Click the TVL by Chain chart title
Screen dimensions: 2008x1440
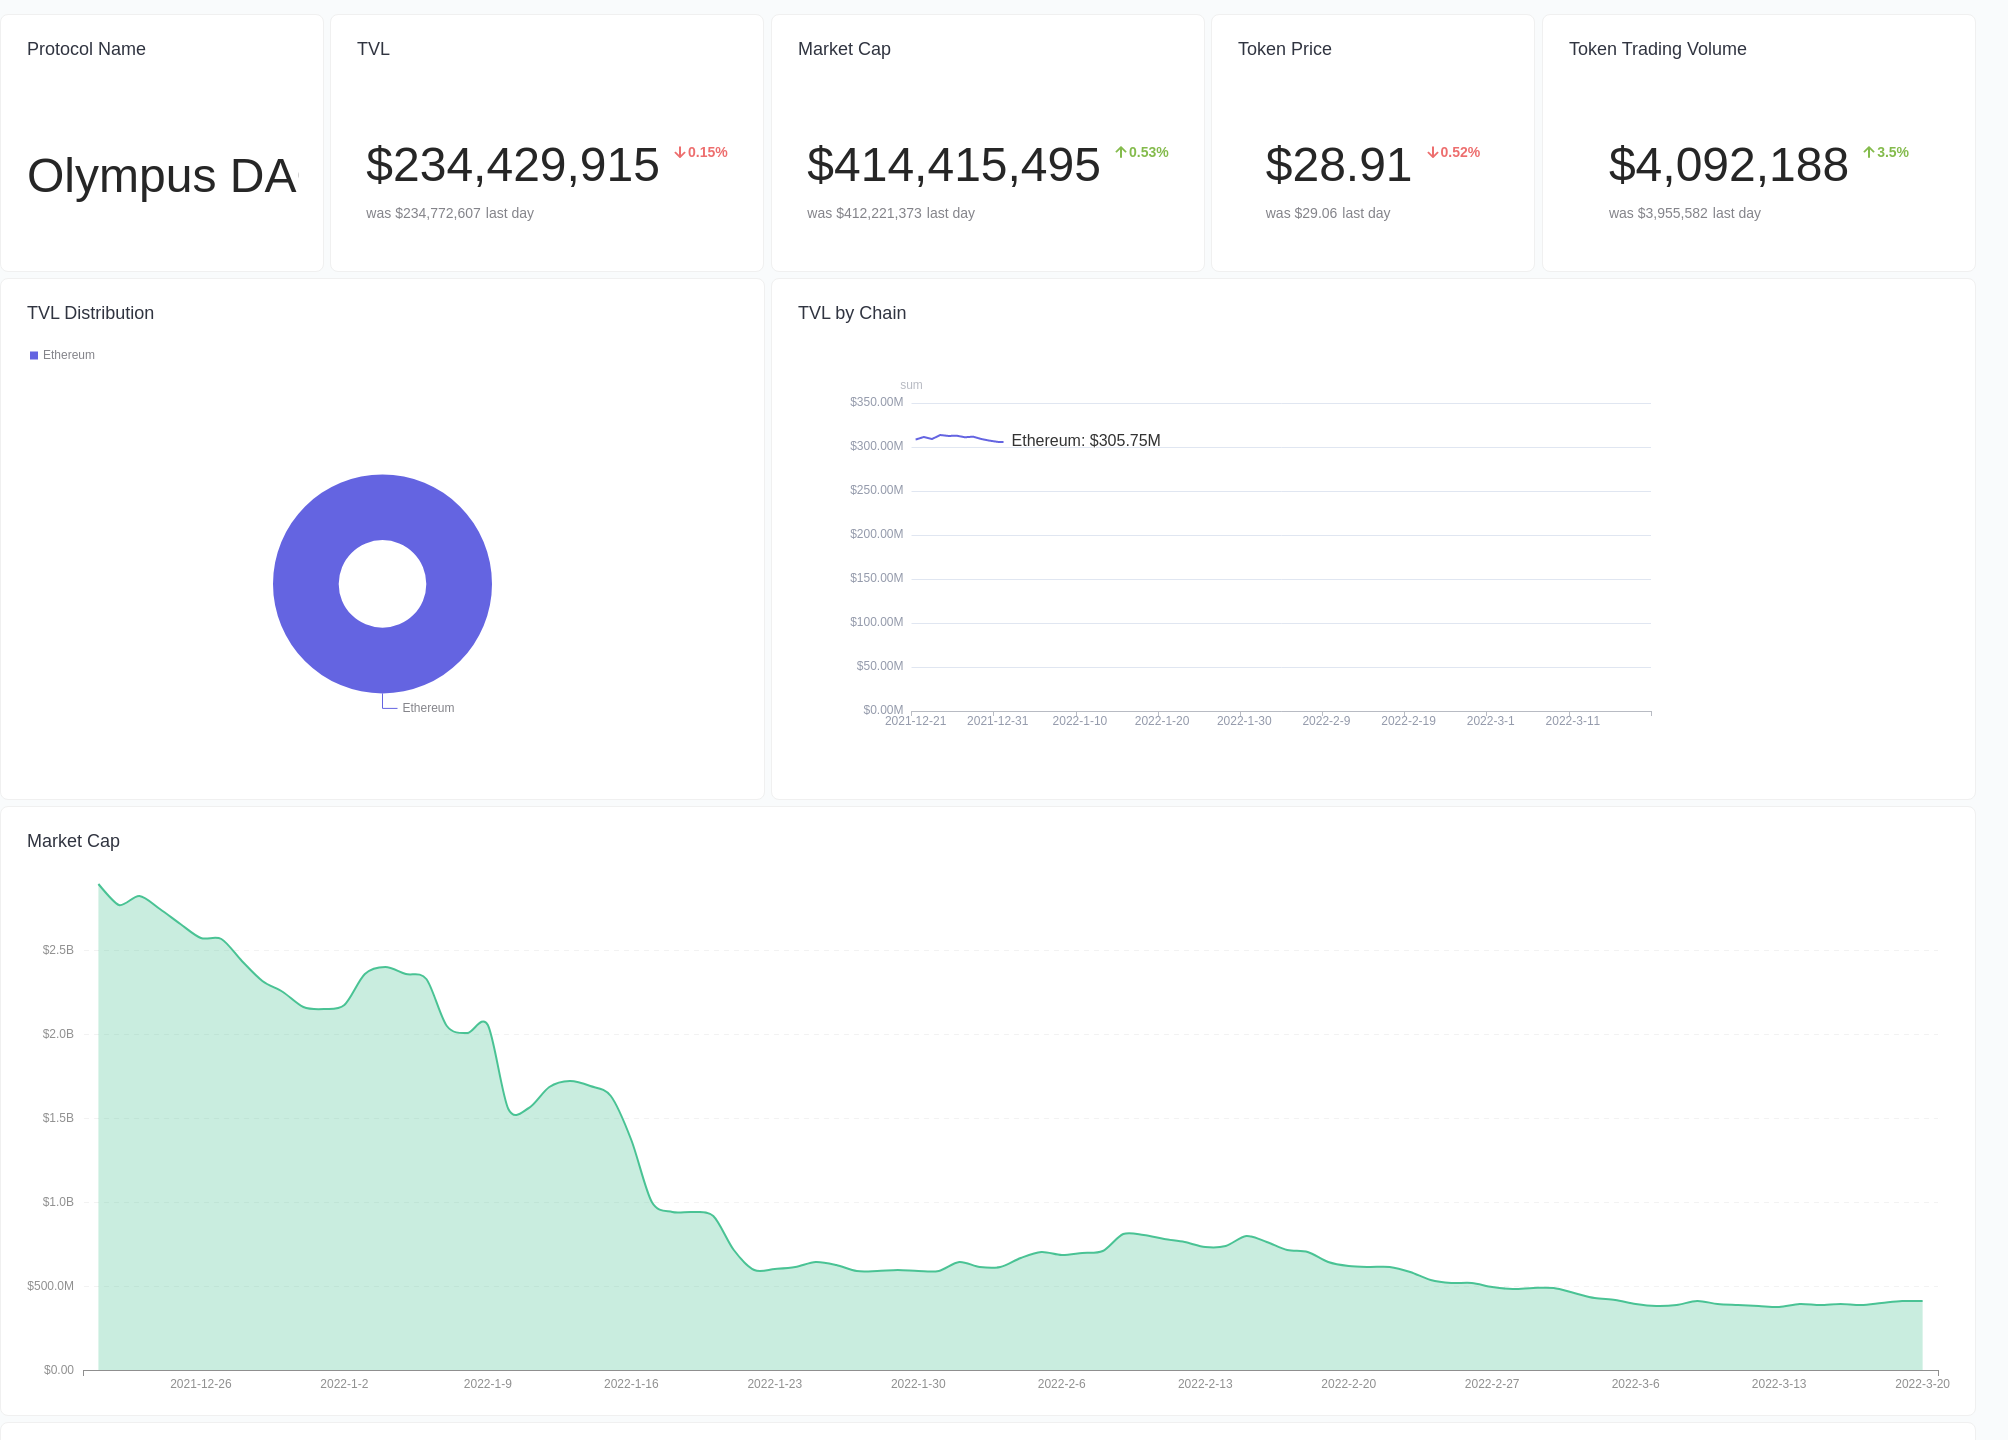point(851,313)
